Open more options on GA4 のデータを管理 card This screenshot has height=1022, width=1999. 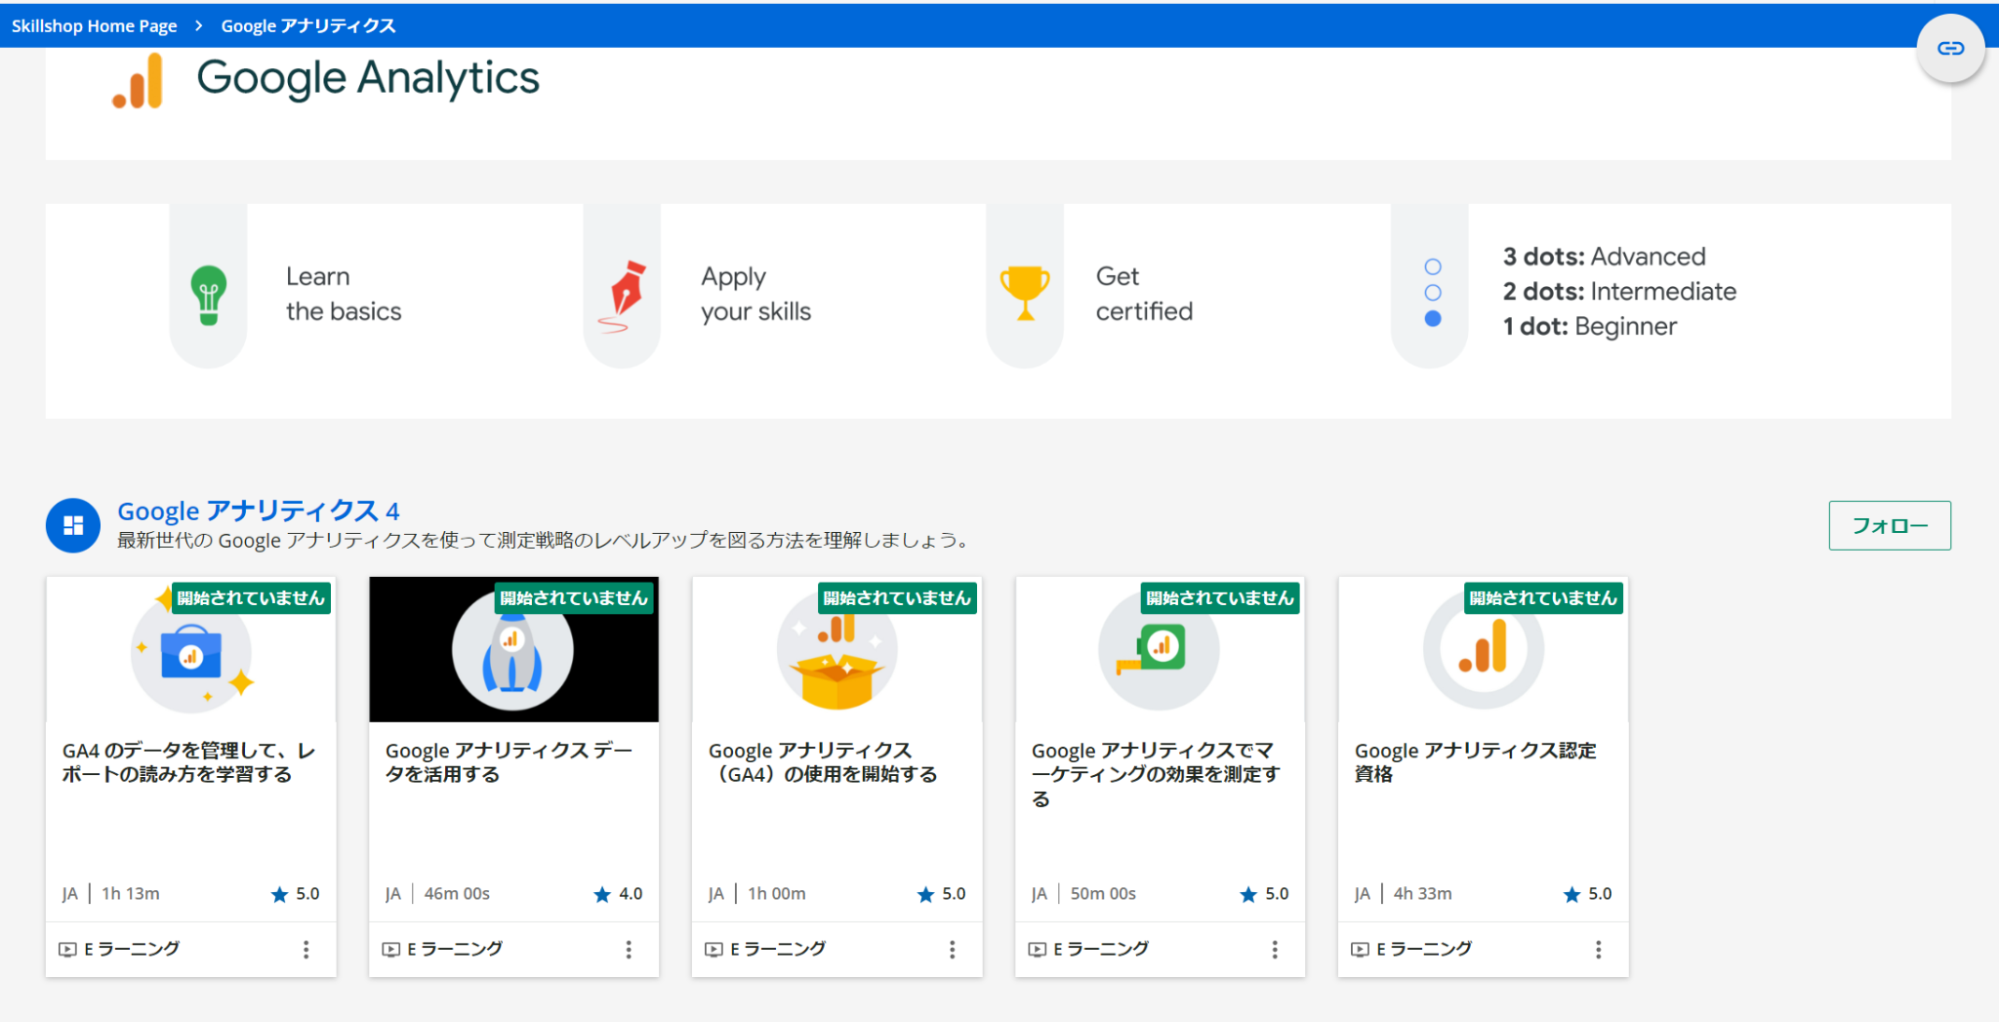click(306, 949)
